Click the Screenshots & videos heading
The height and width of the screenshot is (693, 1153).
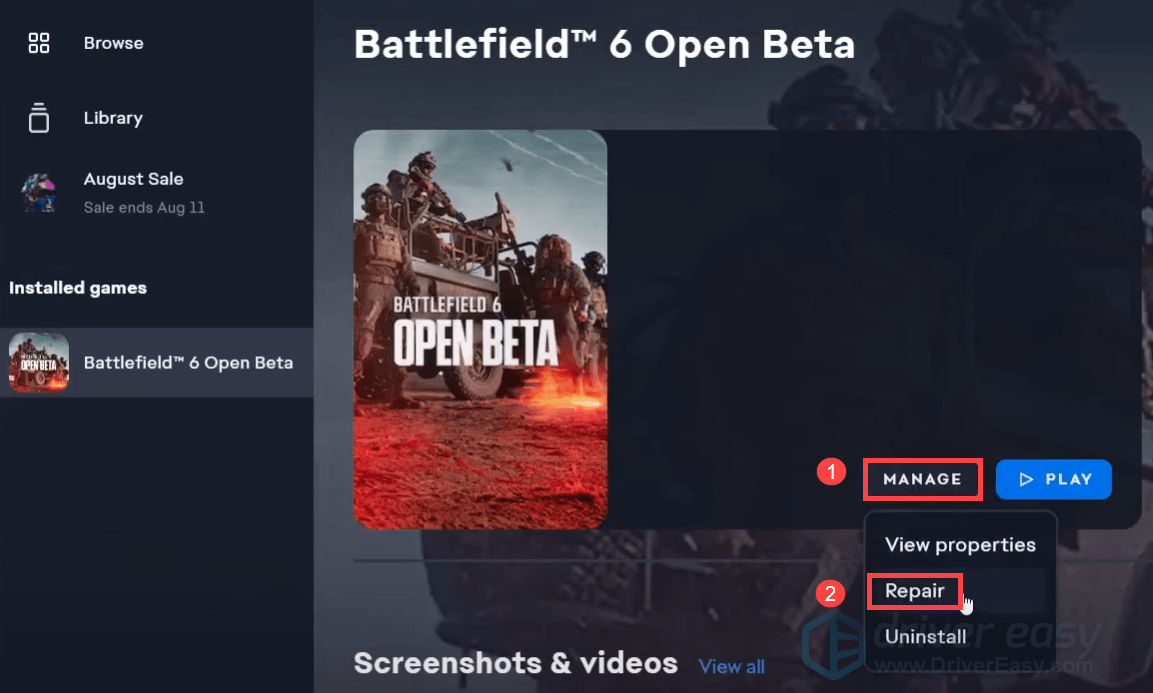point(515,663)
